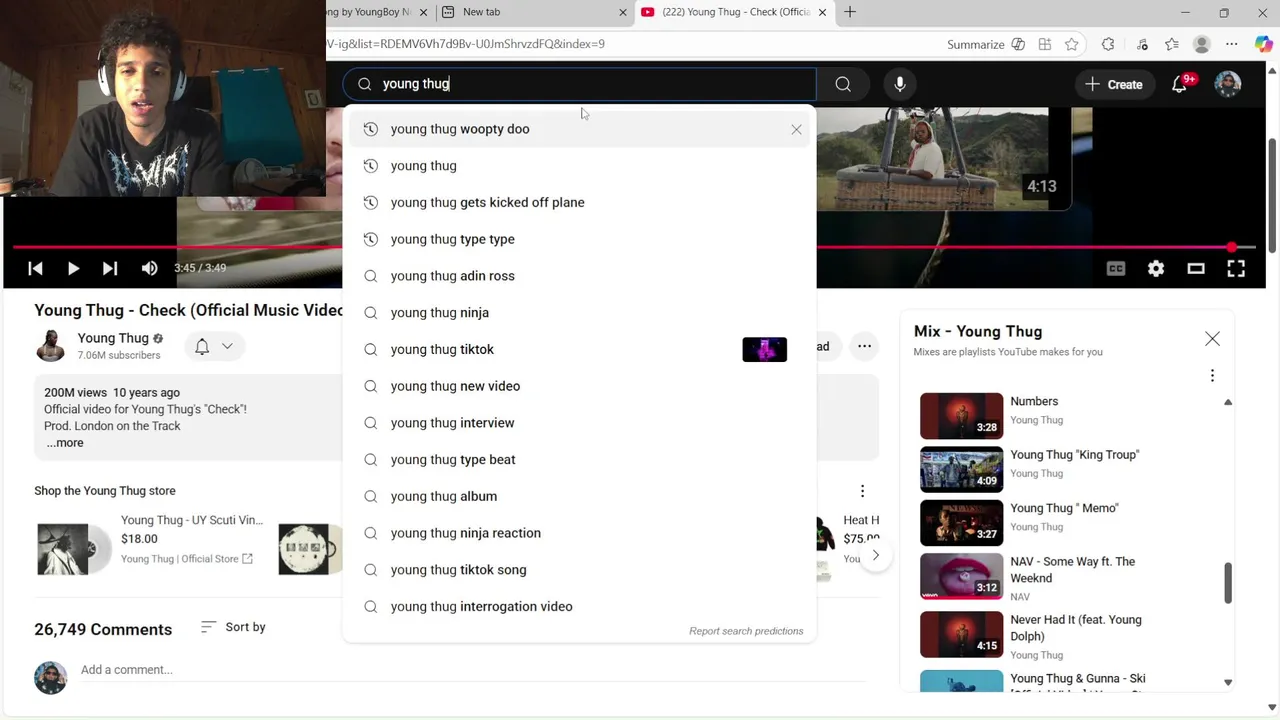Mute the video with the speaker icon
Screen dimensions: 1280x720
[x=149, y=268]
